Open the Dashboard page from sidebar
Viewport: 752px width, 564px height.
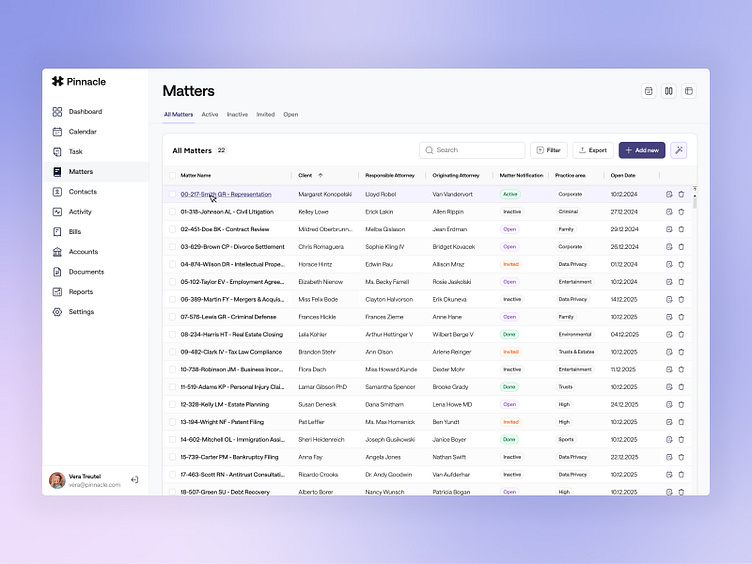tap(85, 112)
